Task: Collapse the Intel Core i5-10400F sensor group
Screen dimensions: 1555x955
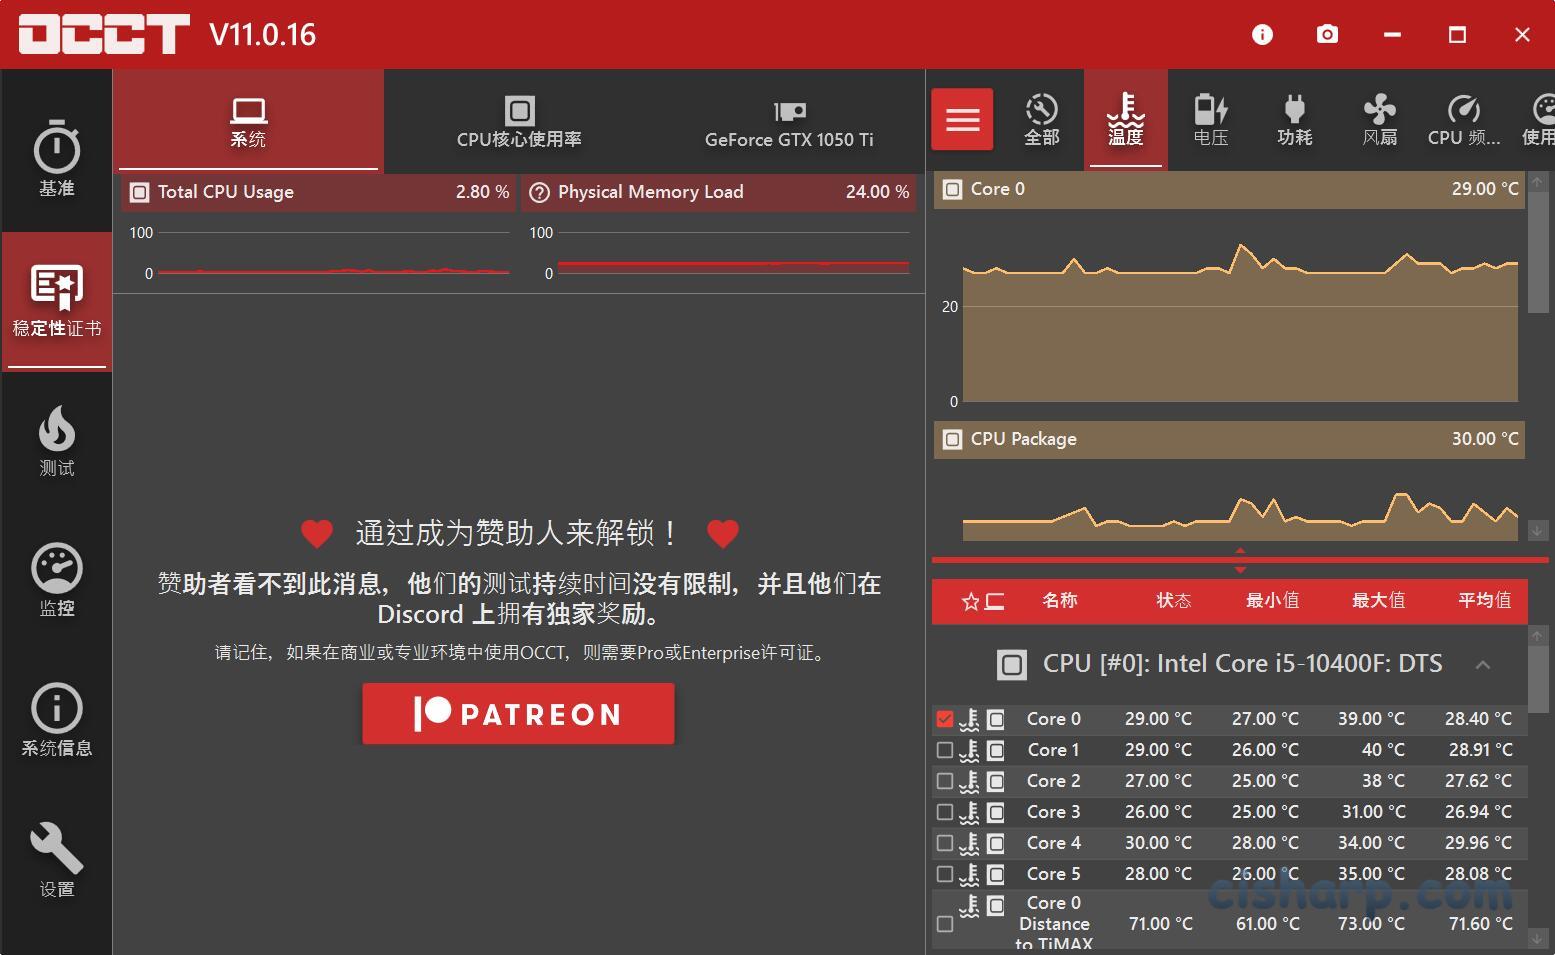Action: (1481, 663)
